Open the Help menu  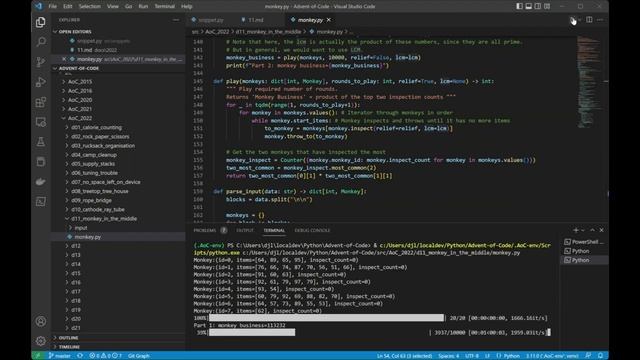[x=187, y=6]
